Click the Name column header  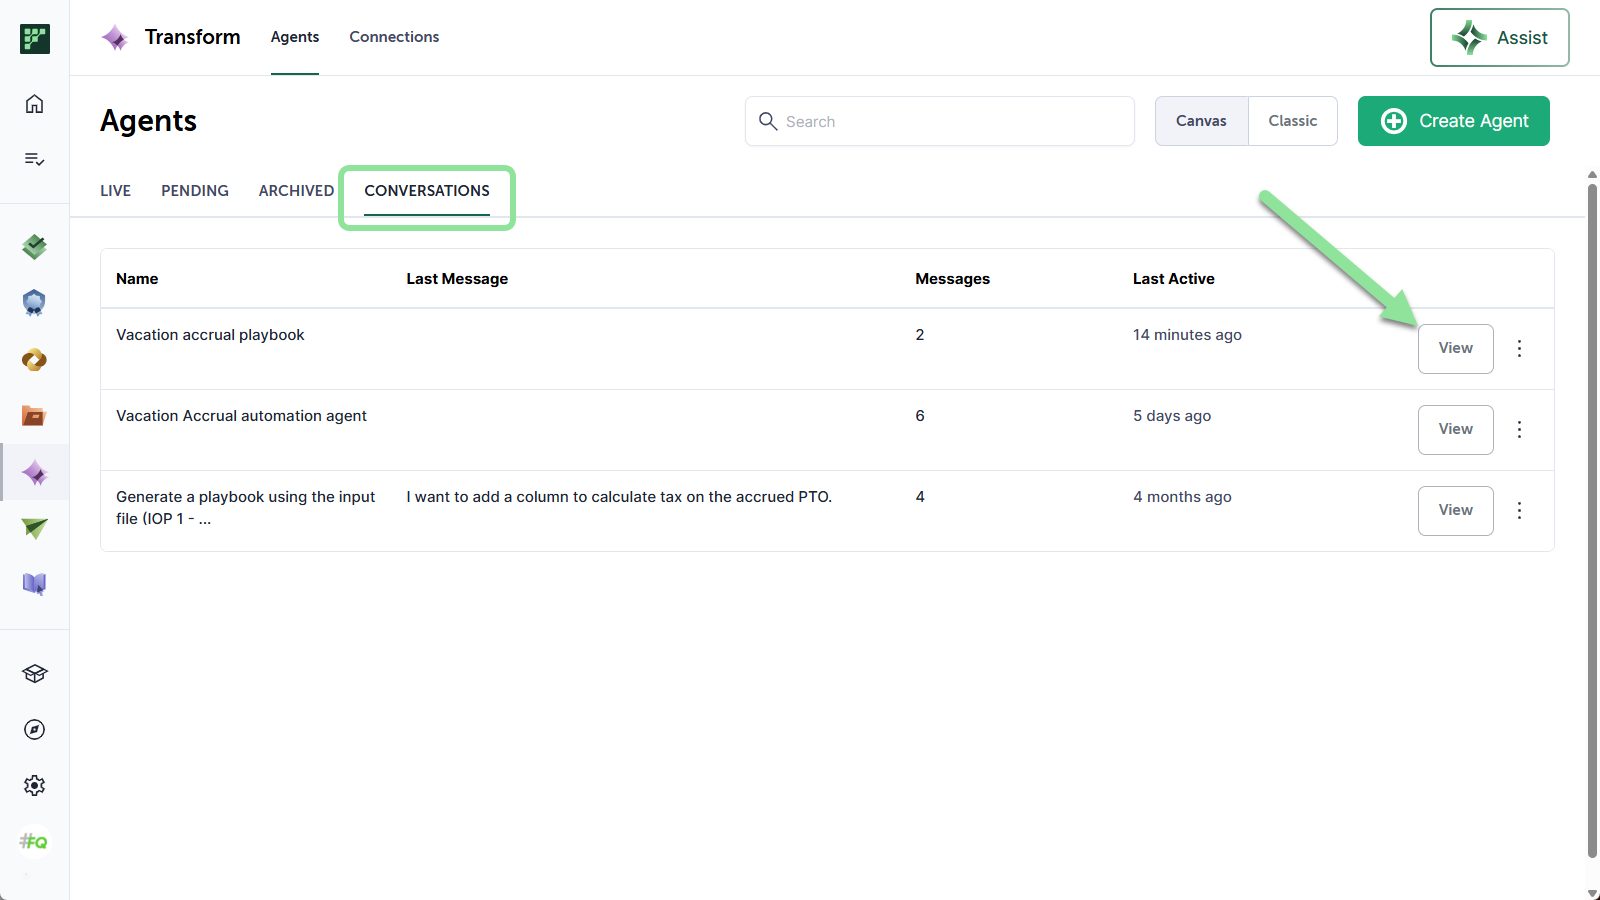tap(137, 279)
